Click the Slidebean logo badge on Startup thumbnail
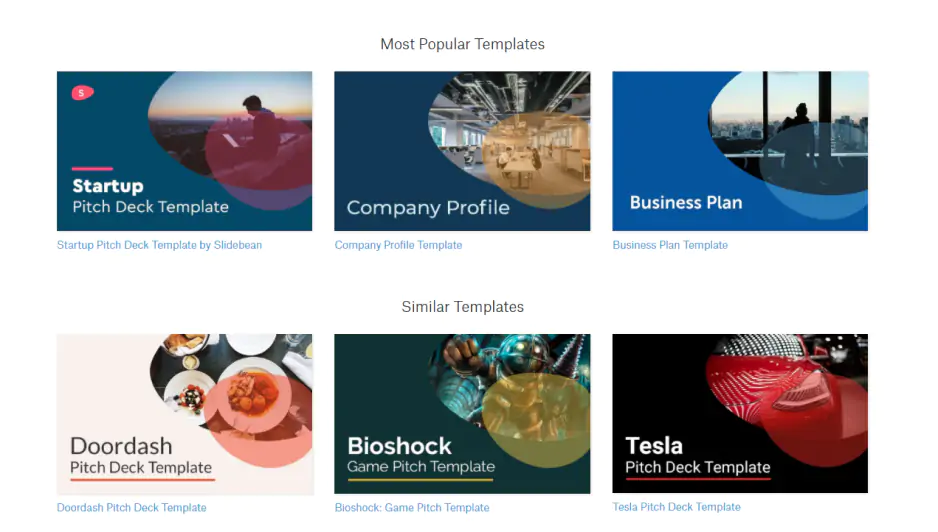The width and height of the screenshot is (938, 532). point(82,93)
